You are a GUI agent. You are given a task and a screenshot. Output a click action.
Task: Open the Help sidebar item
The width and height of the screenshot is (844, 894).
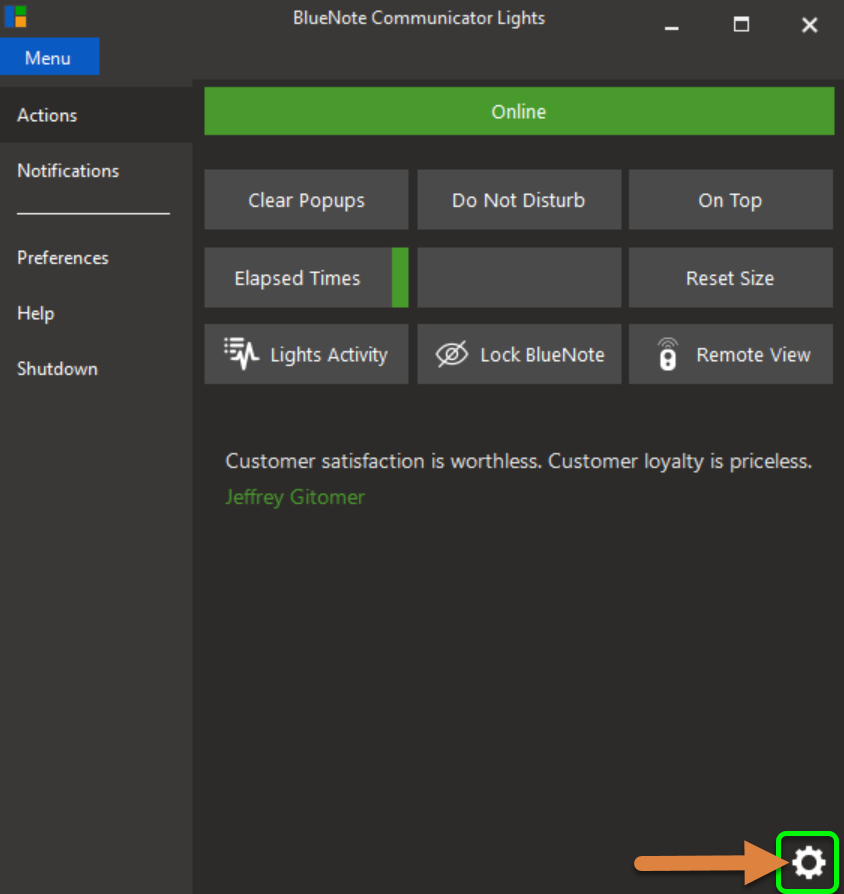point(96,313)
